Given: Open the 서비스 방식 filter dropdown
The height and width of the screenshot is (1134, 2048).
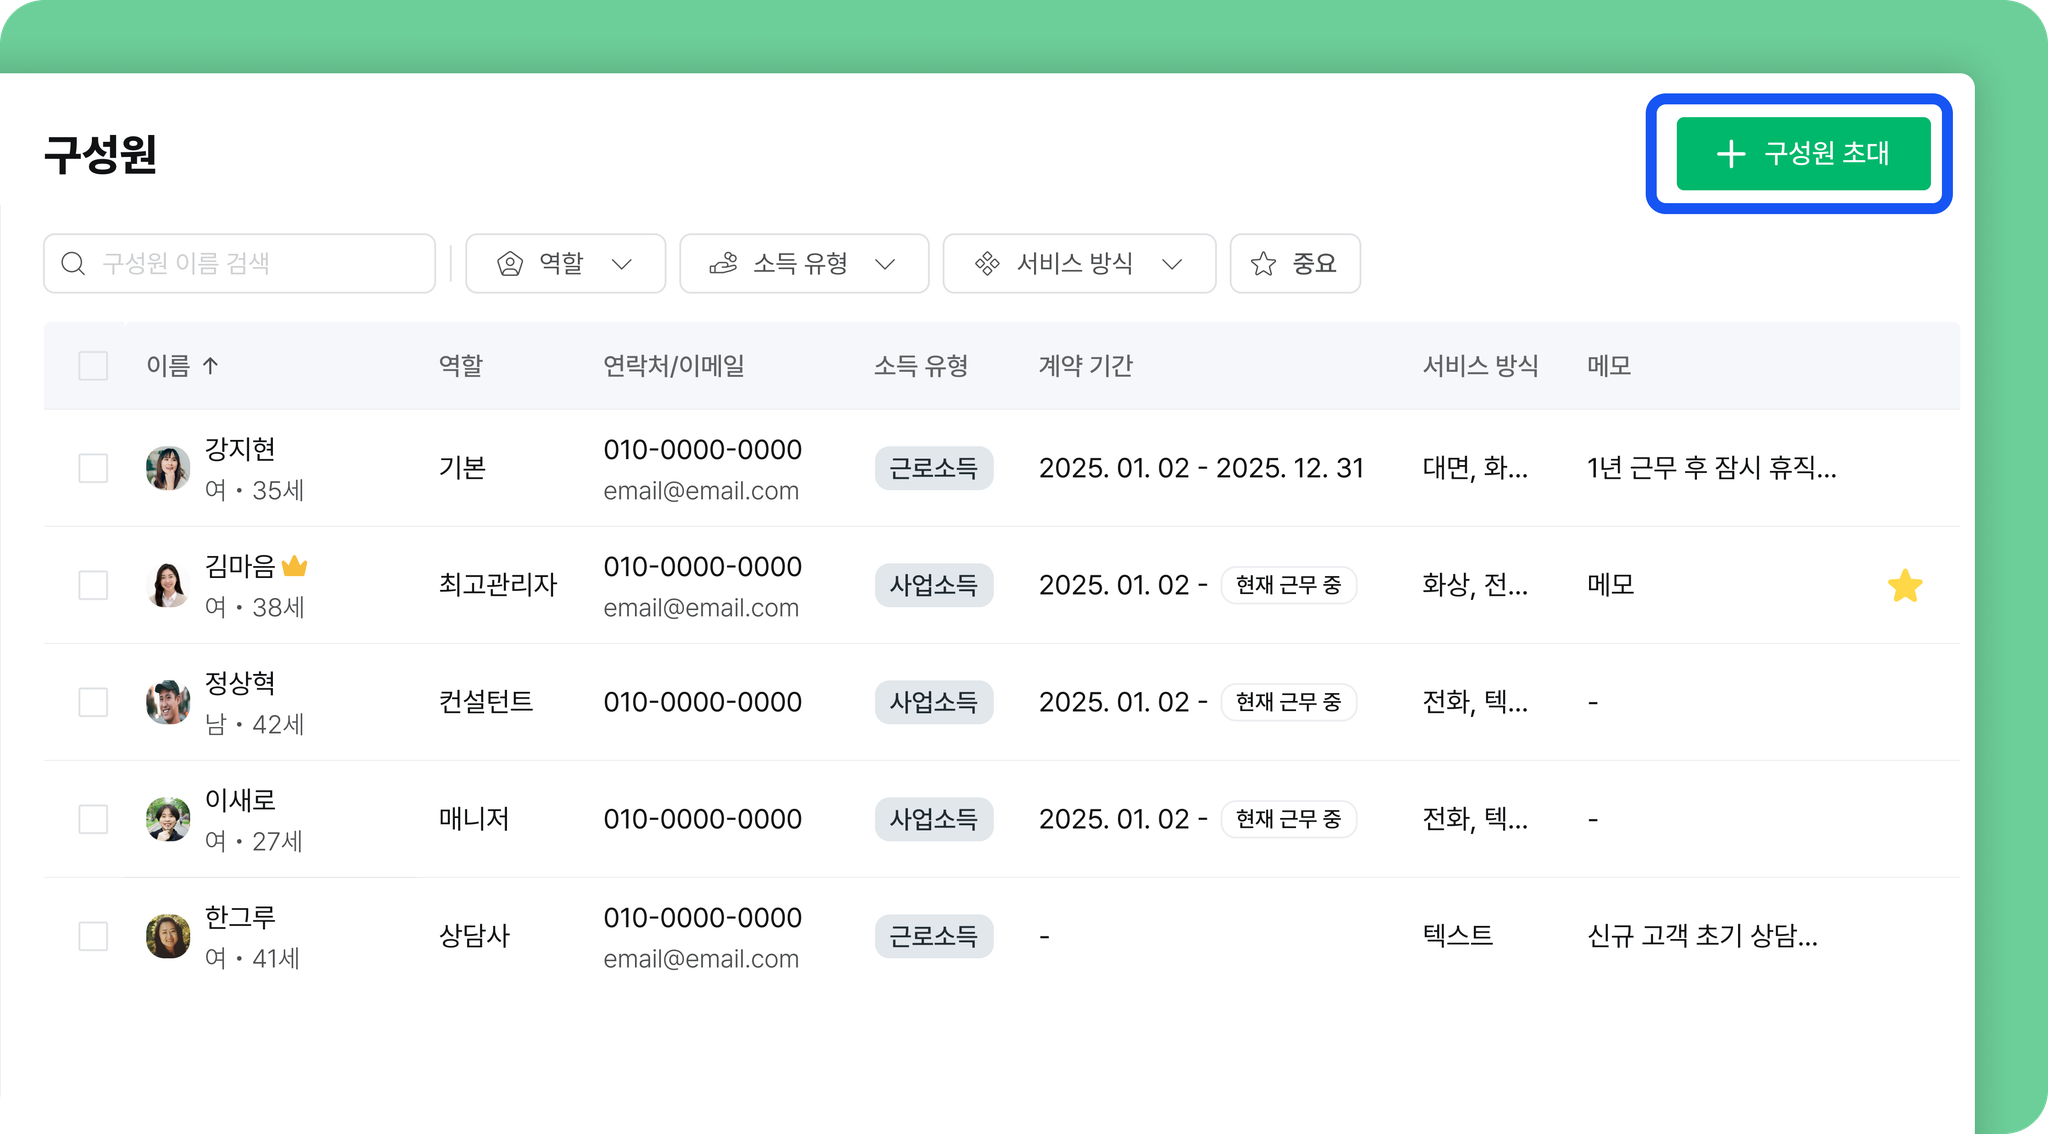Looking at the screenshot, I should coord(1079,263).
